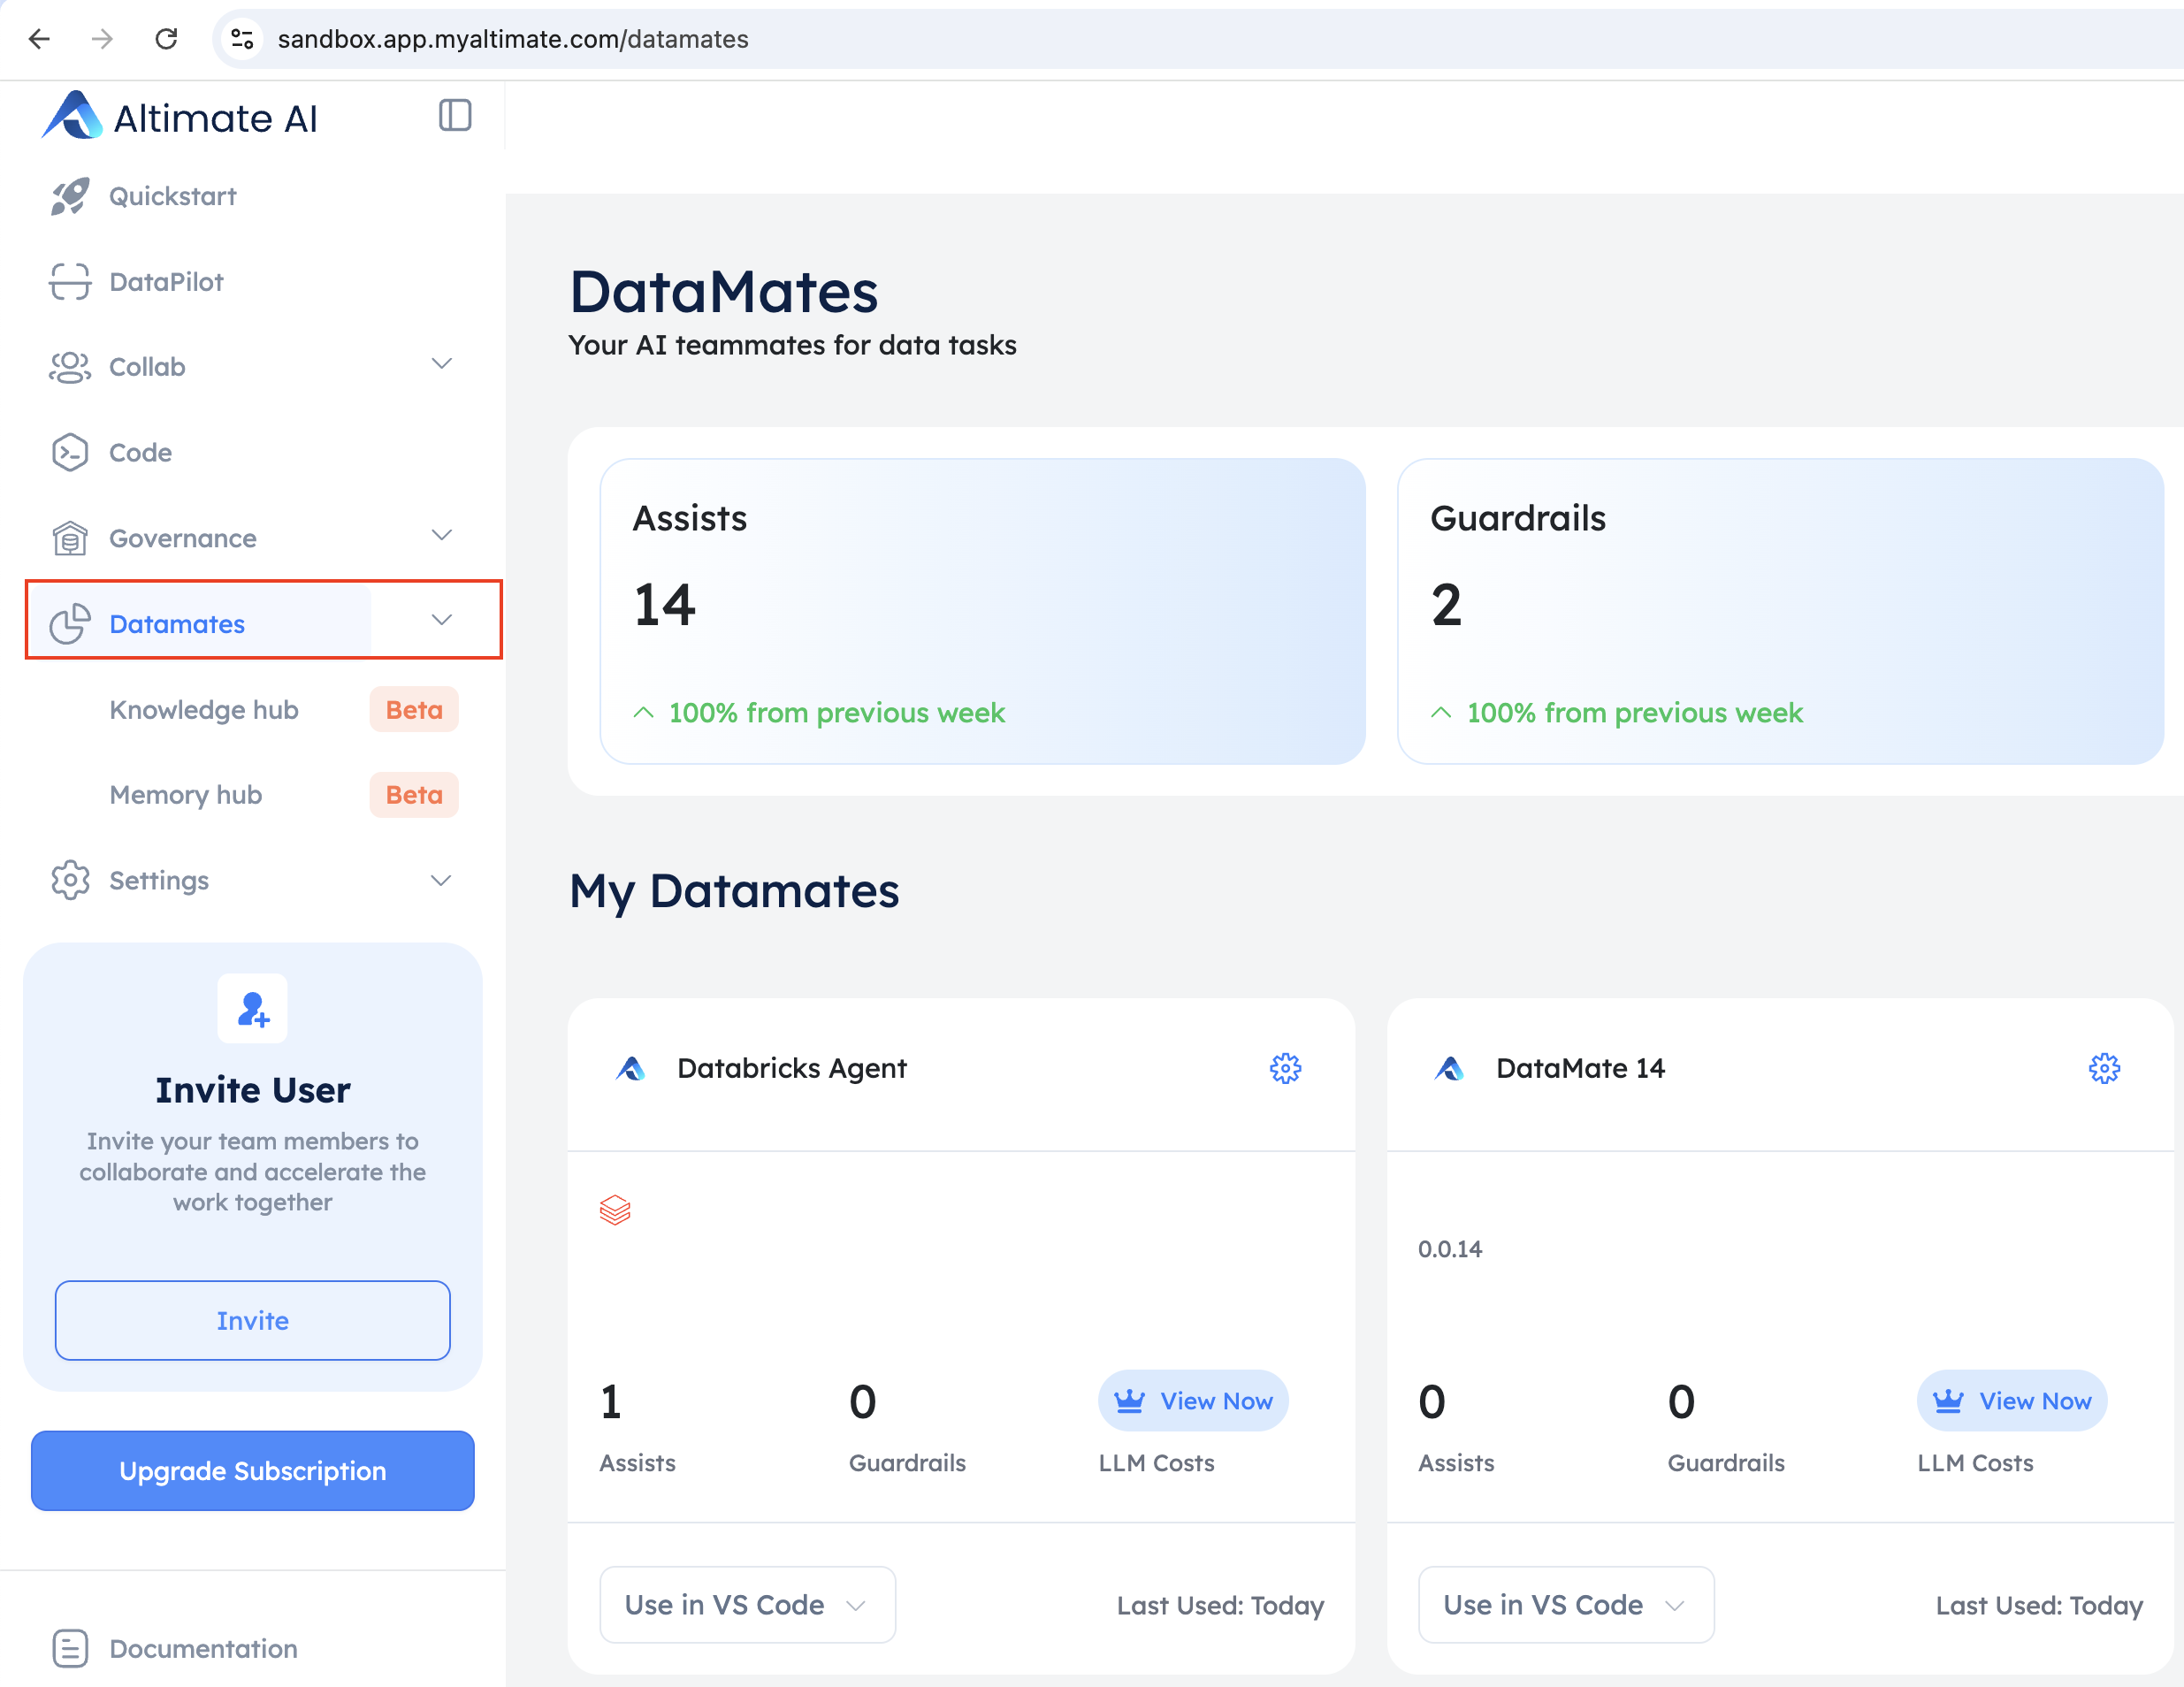Click DataMate 14 Last Used: Today text
This screenshot has height=1687, width=2184.
pyautogui.click(x=2039, y=1605)
